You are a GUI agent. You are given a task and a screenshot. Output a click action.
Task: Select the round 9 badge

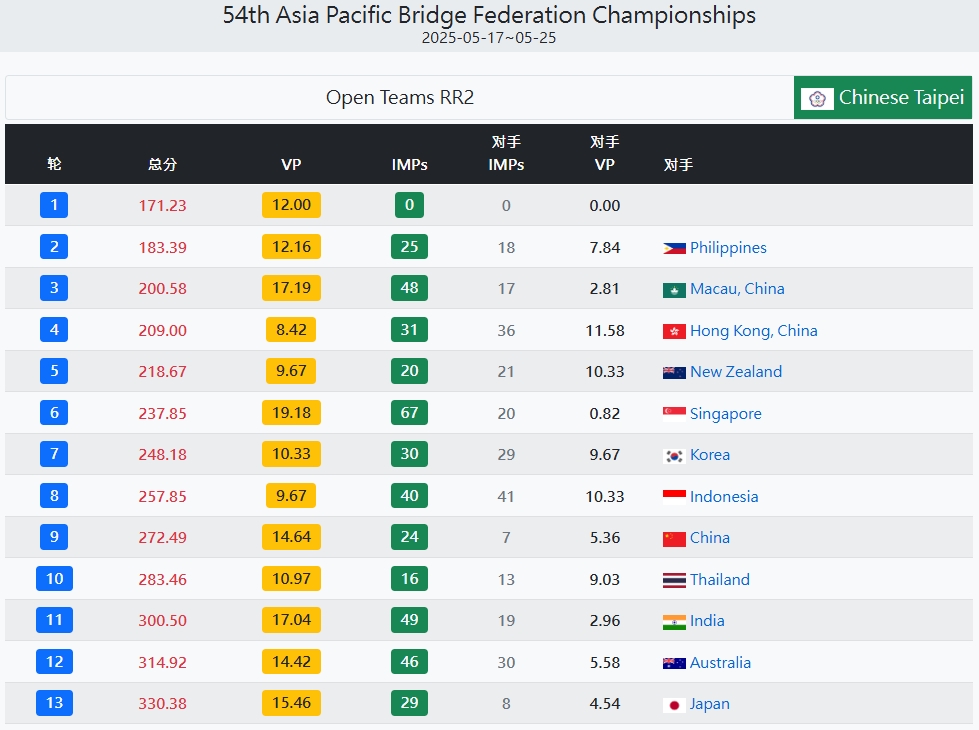[54, 537]
